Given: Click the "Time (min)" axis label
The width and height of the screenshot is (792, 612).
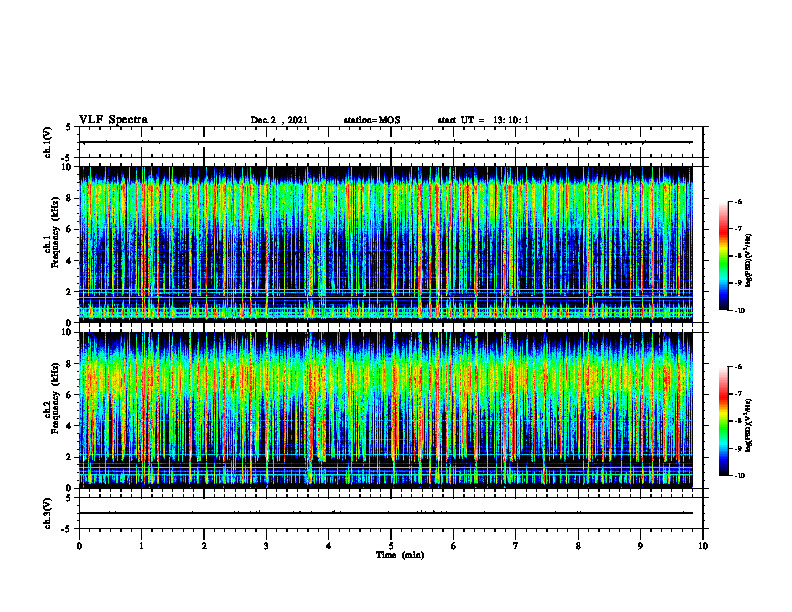Looking at the screenshot, I should click(x=400, y=555).
